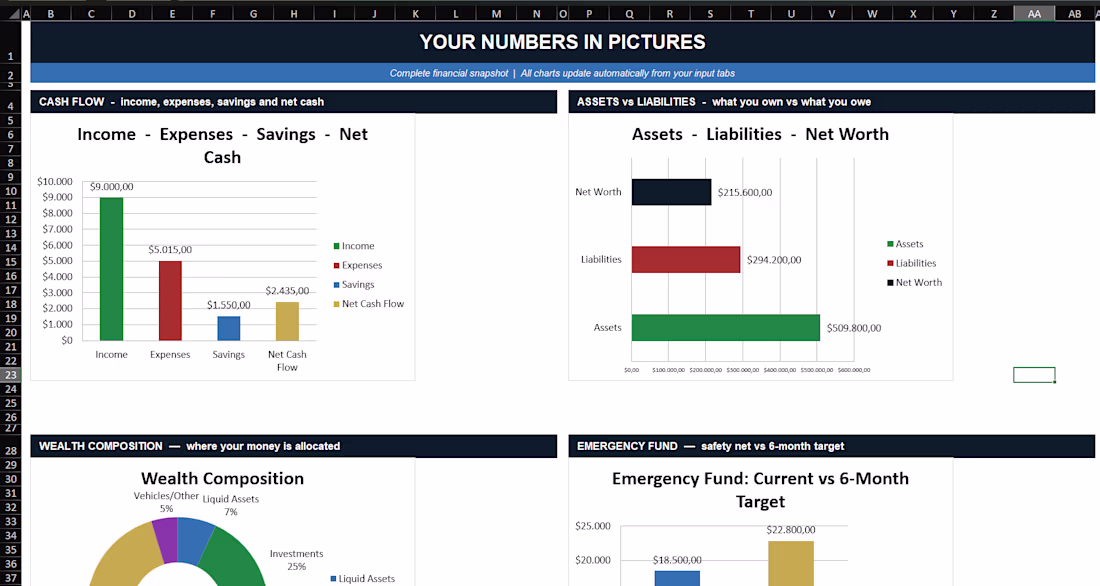Image resolution: width=1100 pixels, height=586 pixels.
Task: Click the Income legend entry
Action: (x=354, y=246)
